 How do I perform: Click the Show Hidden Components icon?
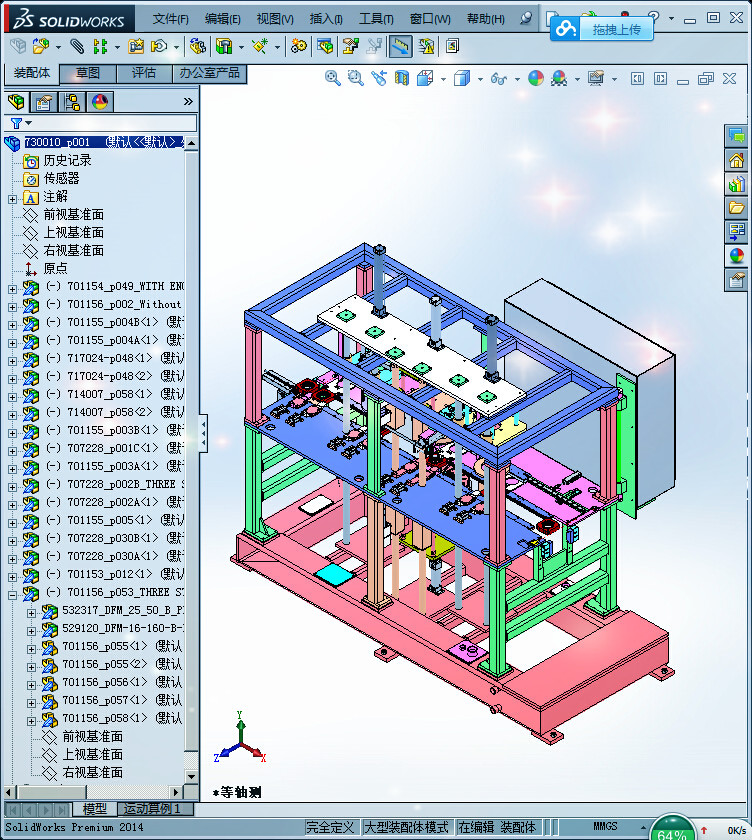pyautogui.click(x=198, y=47)
